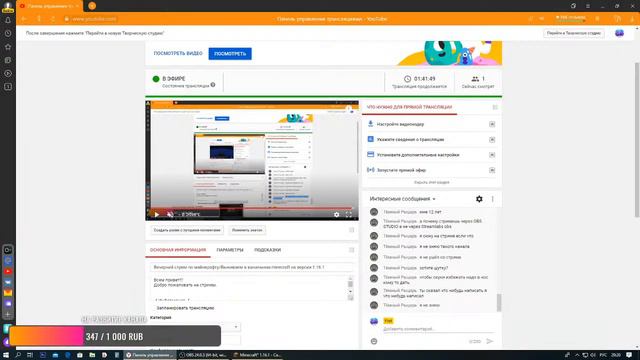Viewport: 640px width, 360px height.
Task: Open browser hamburger menu in title bar
Action: [x=588, y=6]
